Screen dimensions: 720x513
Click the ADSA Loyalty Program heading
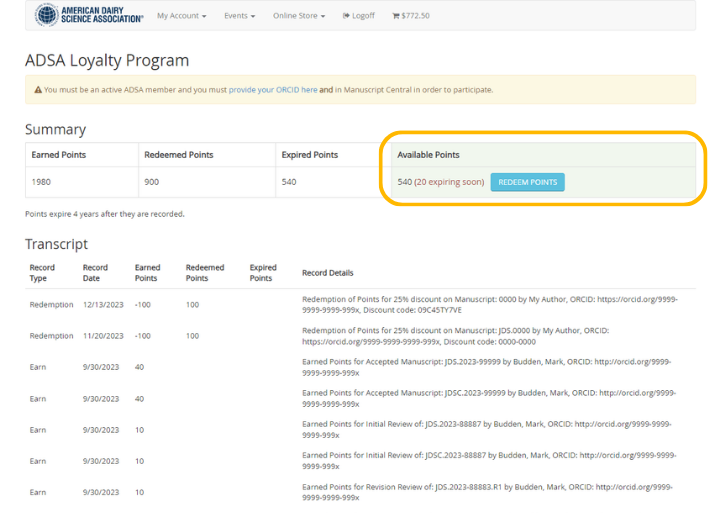[x=107, y=60]
